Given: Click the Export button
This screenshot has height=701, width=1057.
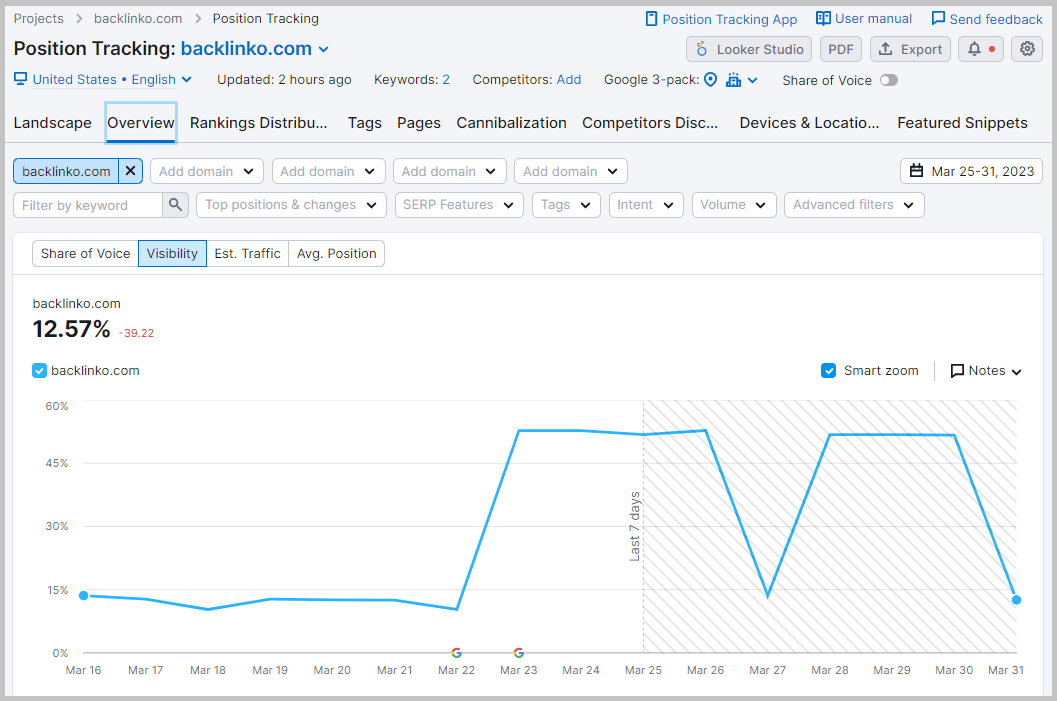Looking at the screenshot, I should point(910,49).
